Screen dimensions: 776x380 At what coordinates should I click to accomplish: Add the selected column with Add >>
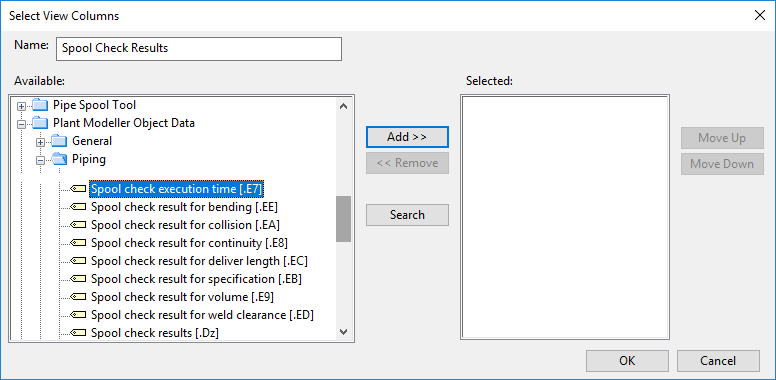coord(407,137)
